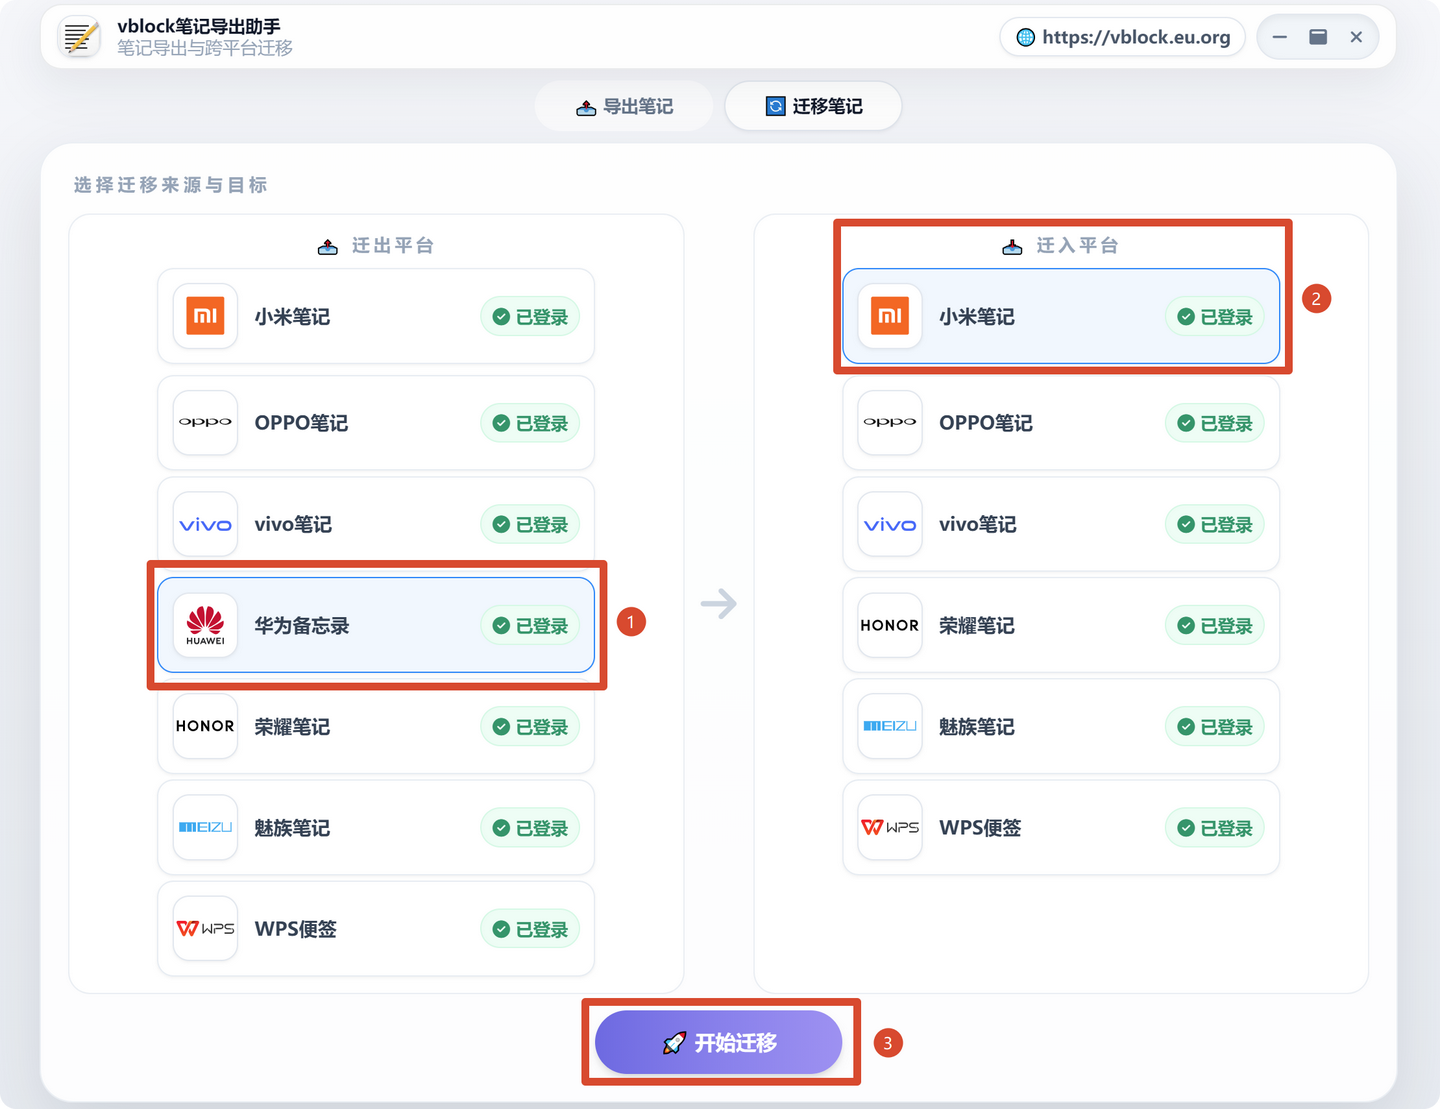
Task: Select OPPO笔记 as the 迁入平台 target
Action: (1061, 422)
